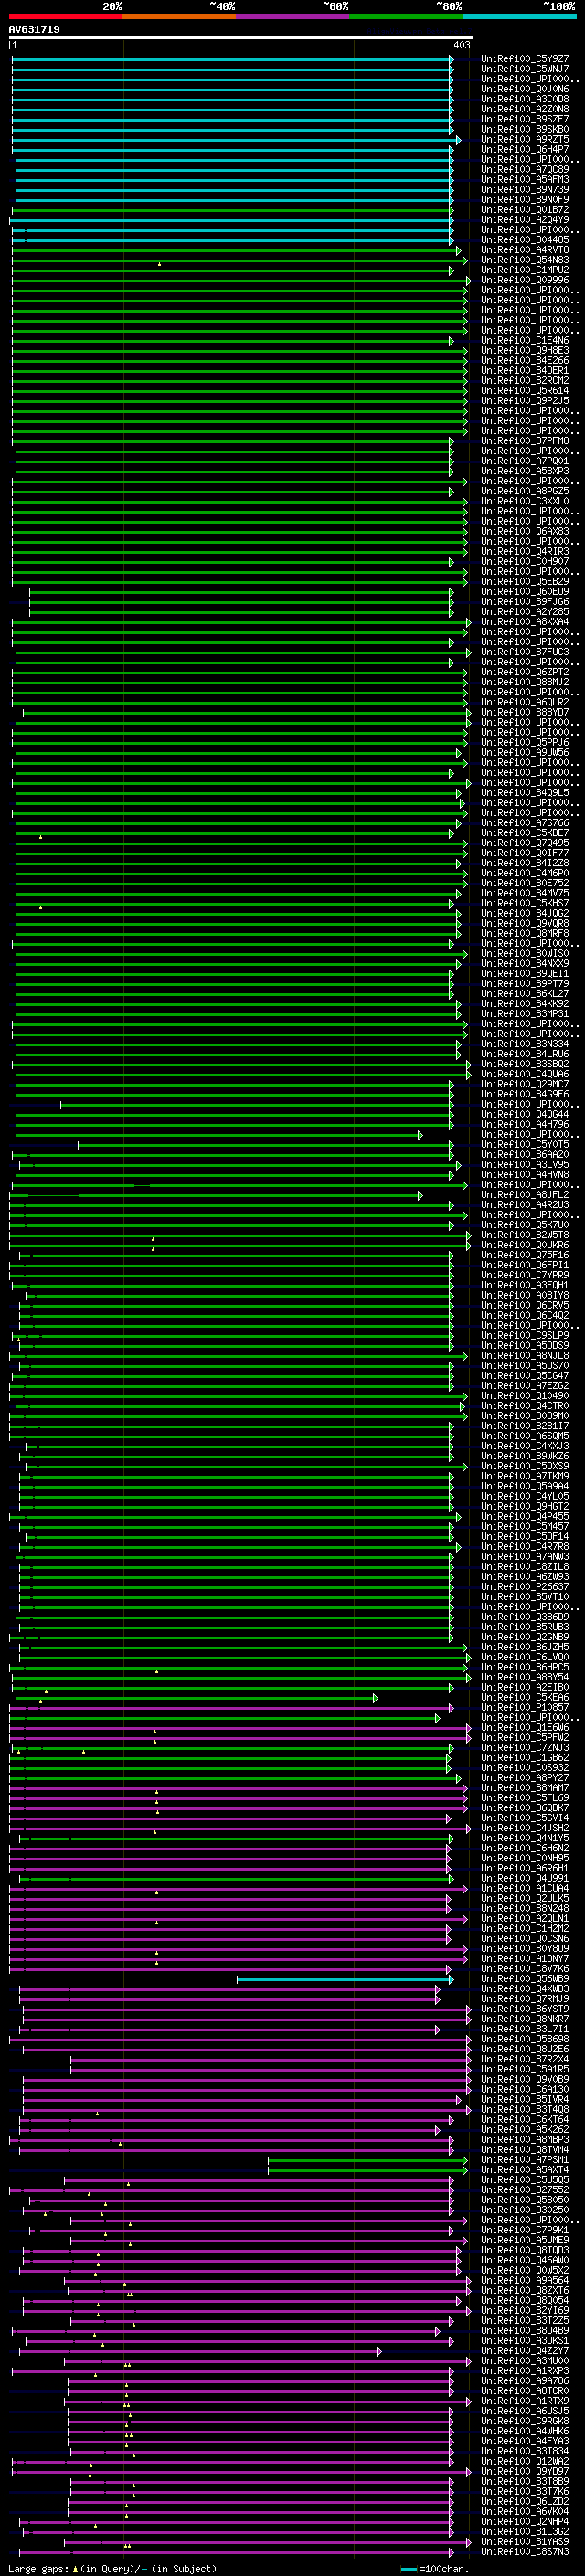The image size is (585, 2576).
Task: Select the UniRef100_Q54N83 hit label
Action: 525,260
